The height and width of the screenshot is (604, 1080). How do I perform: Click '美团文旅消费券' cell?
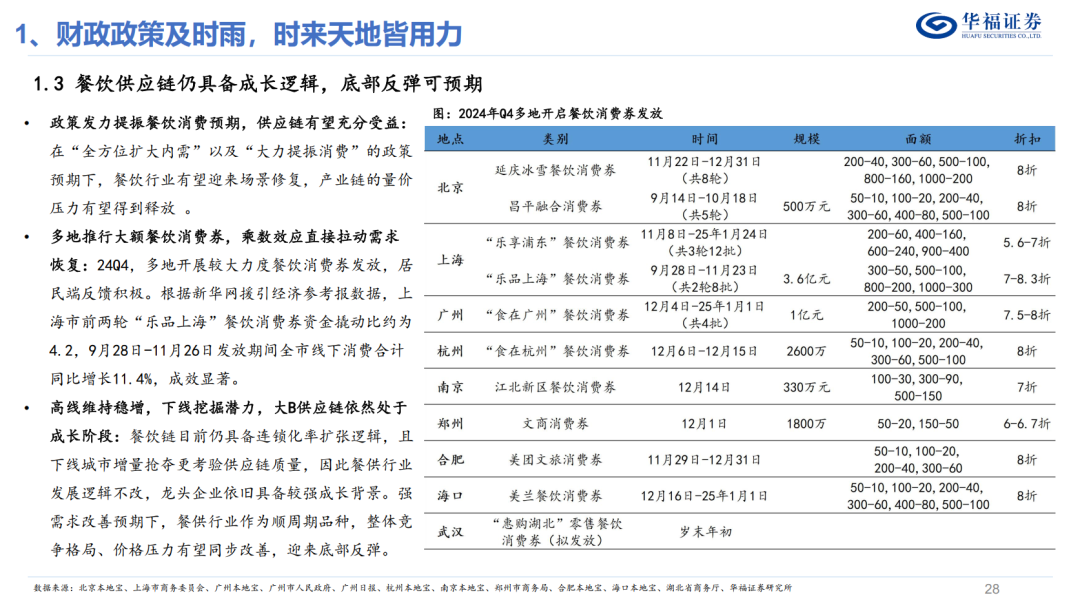[x=555, y=459]
